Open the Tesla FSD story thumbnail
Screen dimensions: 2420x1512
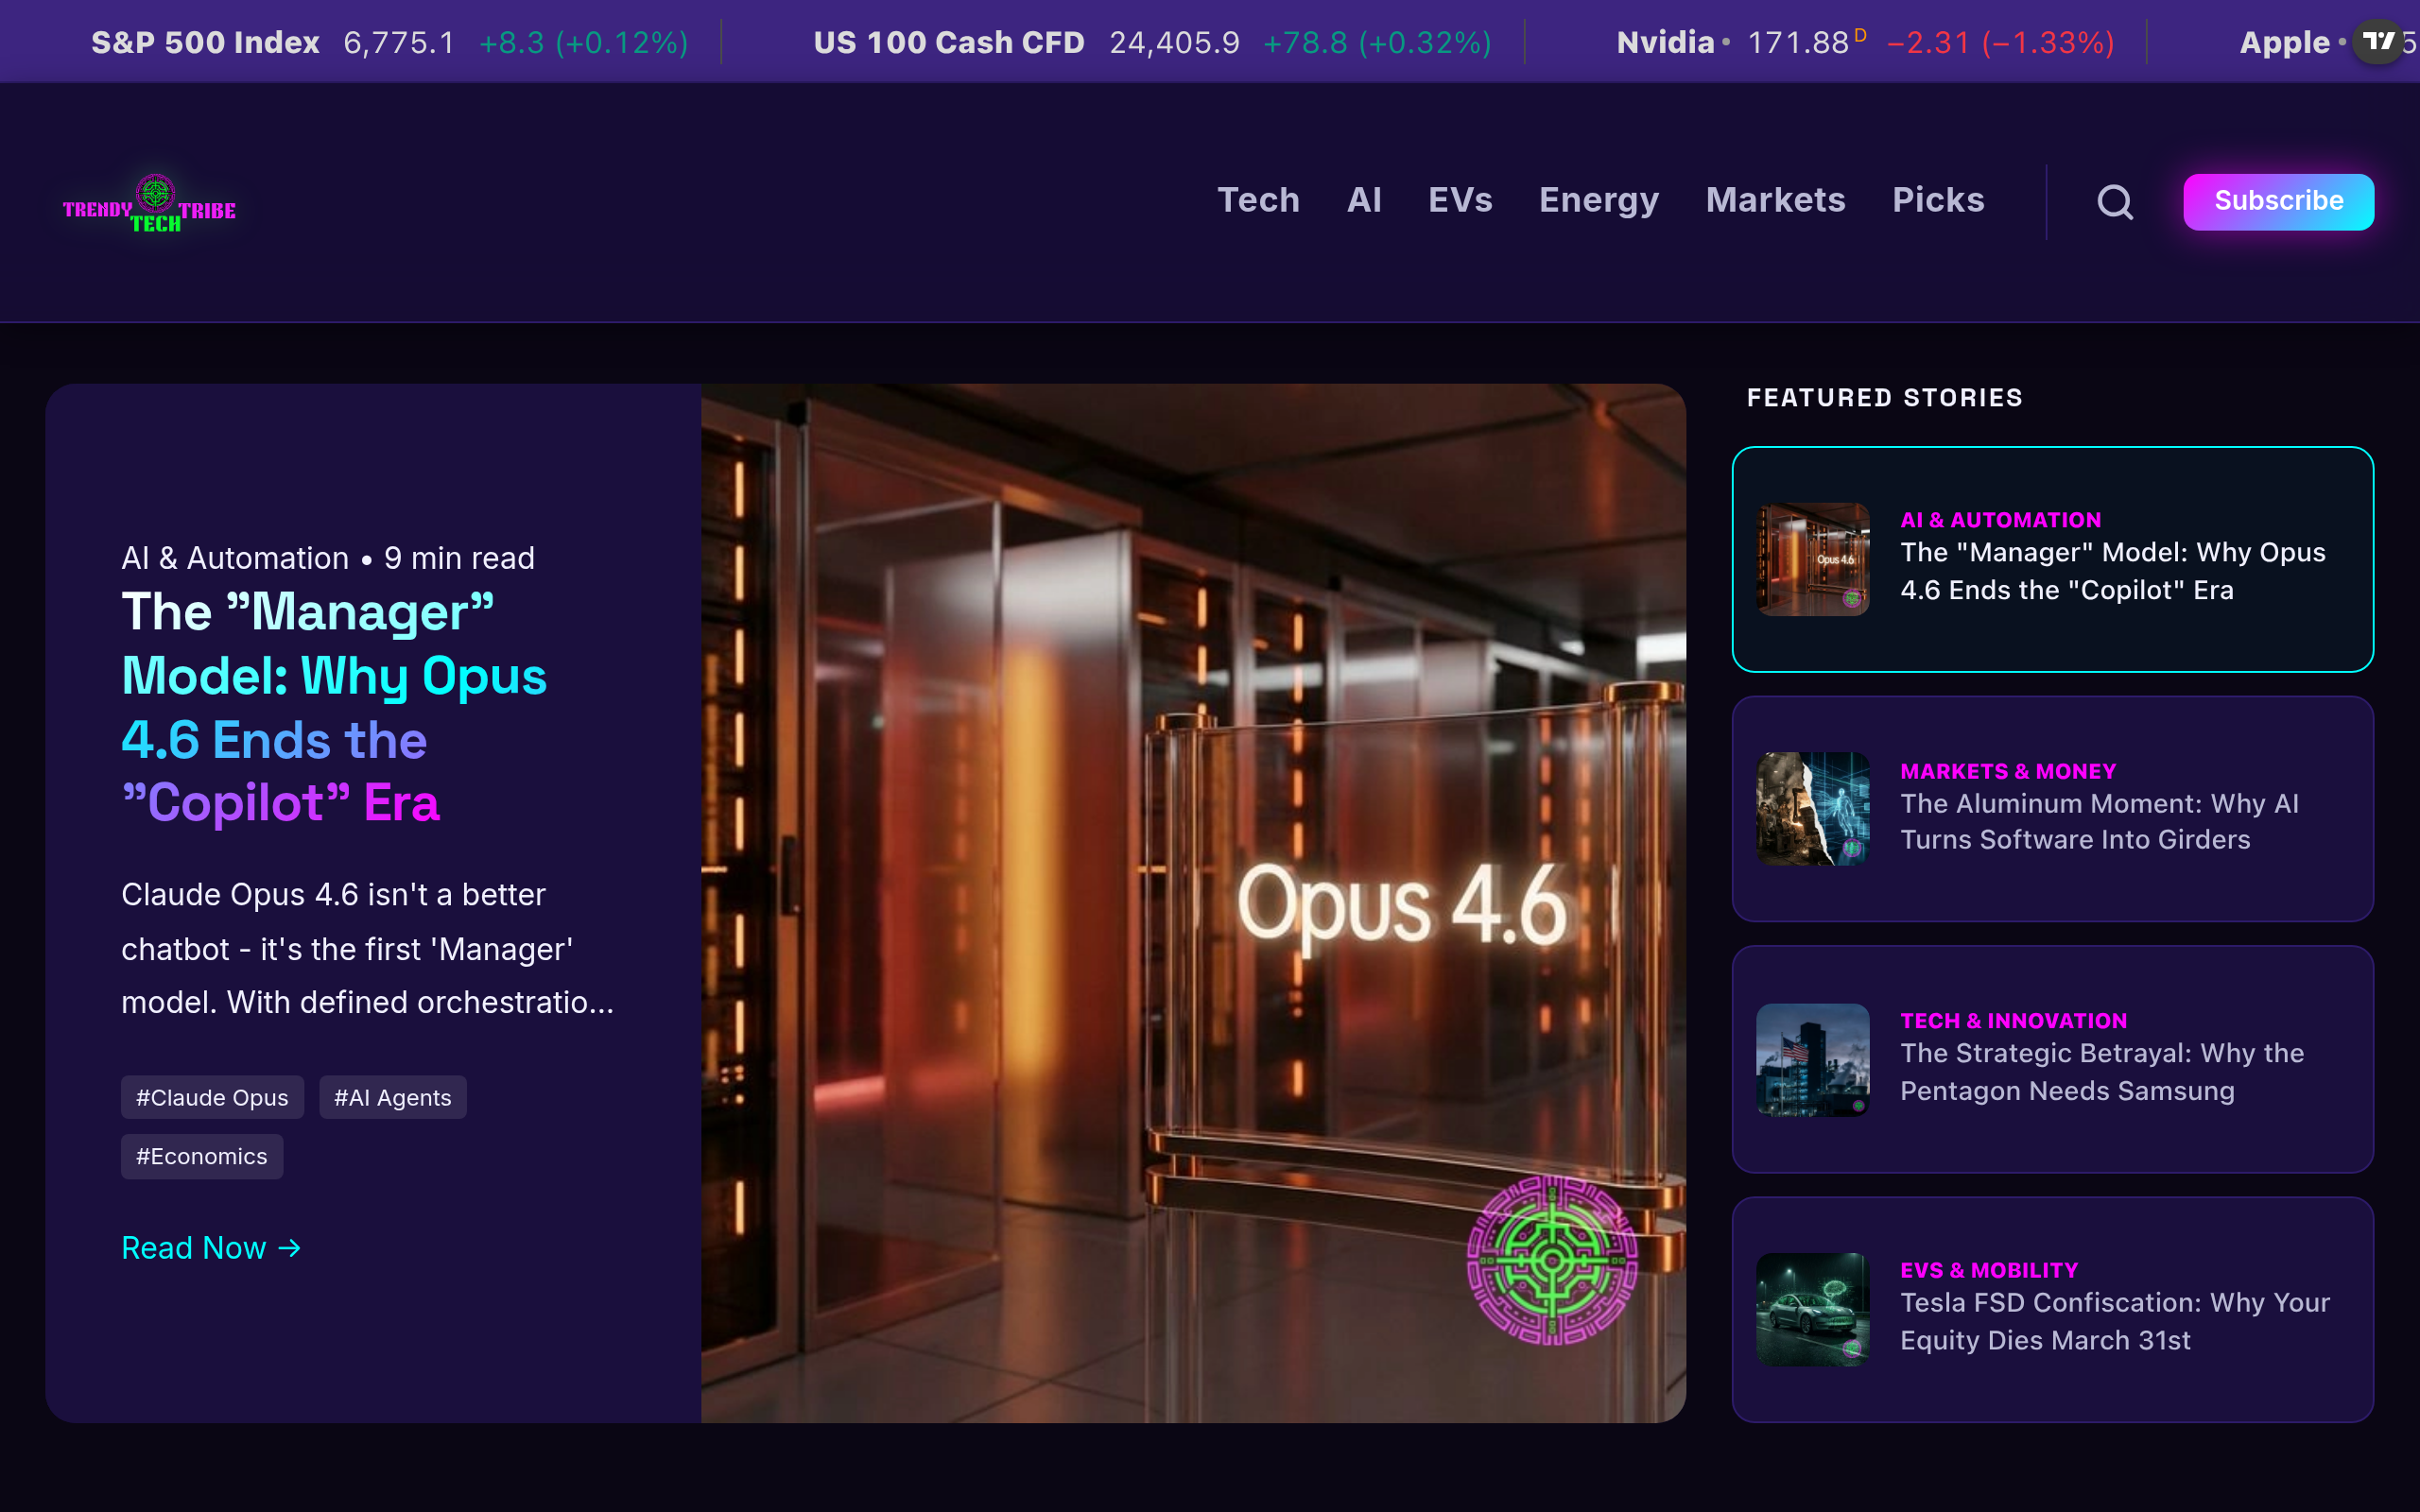(1812, 1309)
